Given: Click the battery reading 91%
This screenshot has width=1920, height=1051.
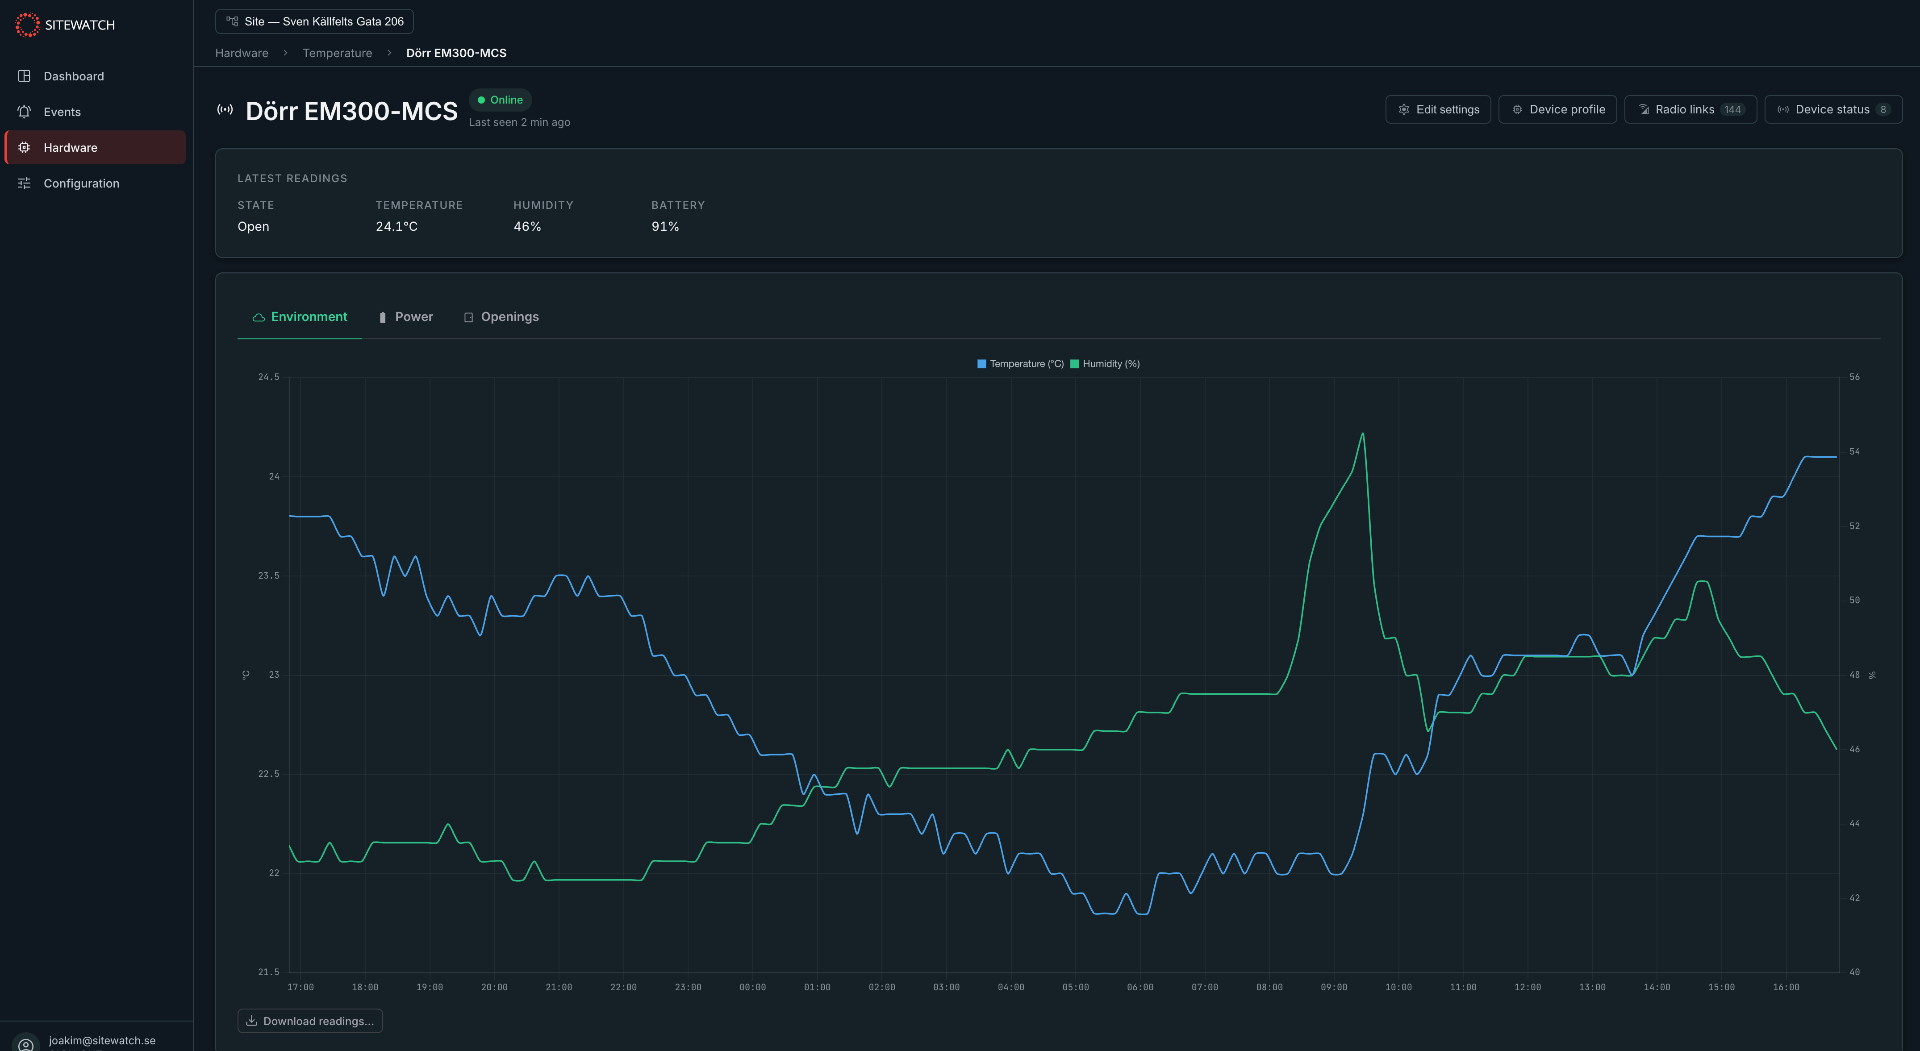Looking at the screenshot, I should coord(665,227).
